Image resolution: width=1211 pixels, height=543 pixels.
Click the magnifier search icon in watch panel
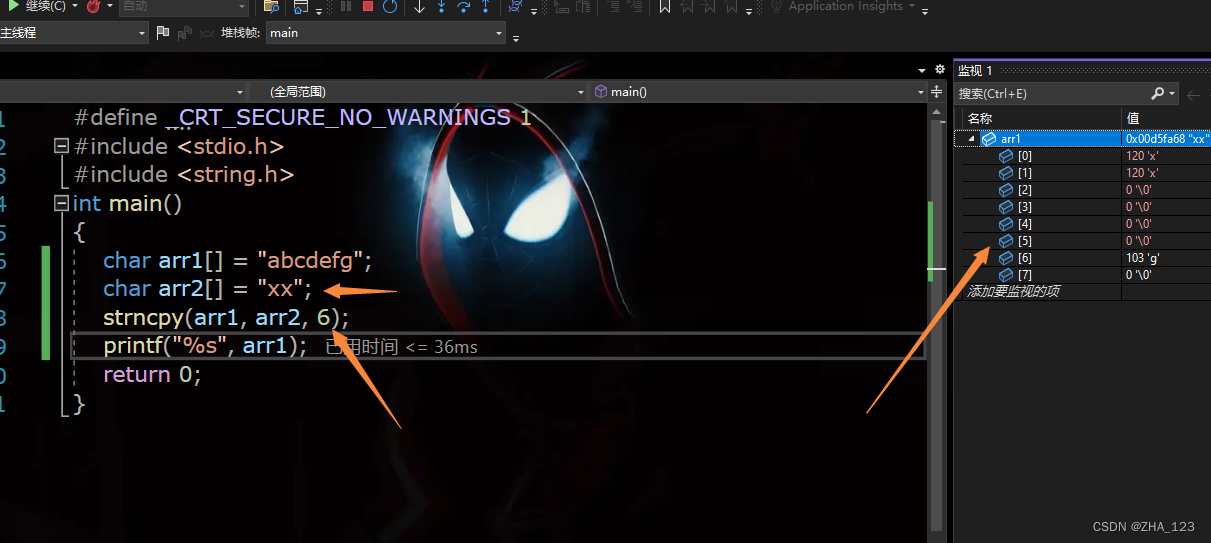(1158, 93)
